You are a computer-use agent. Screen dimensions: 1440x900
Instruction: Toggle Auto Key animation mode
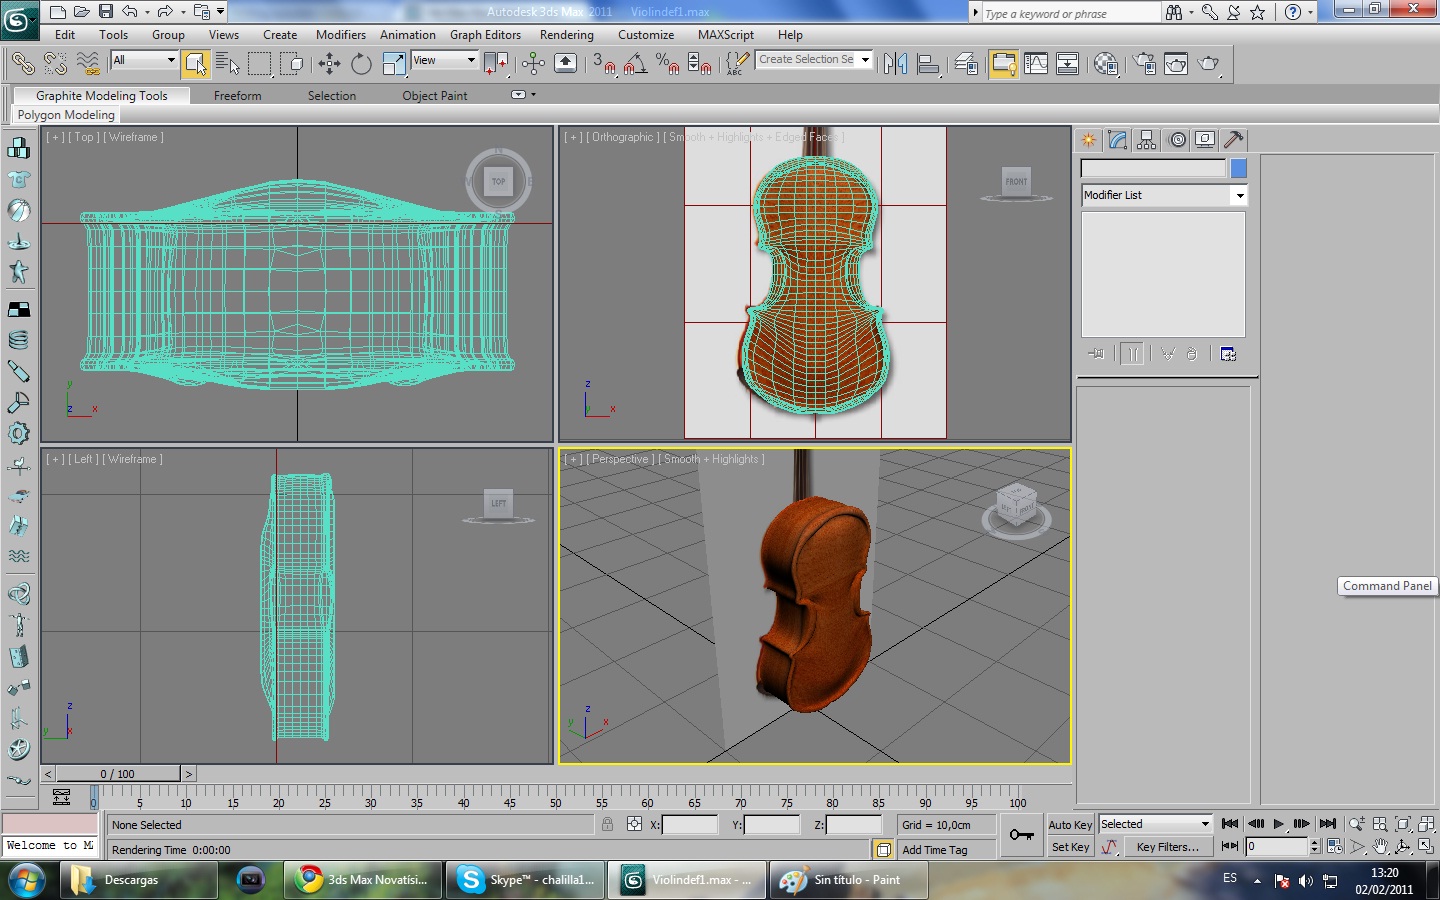[x=1069, y=825]
